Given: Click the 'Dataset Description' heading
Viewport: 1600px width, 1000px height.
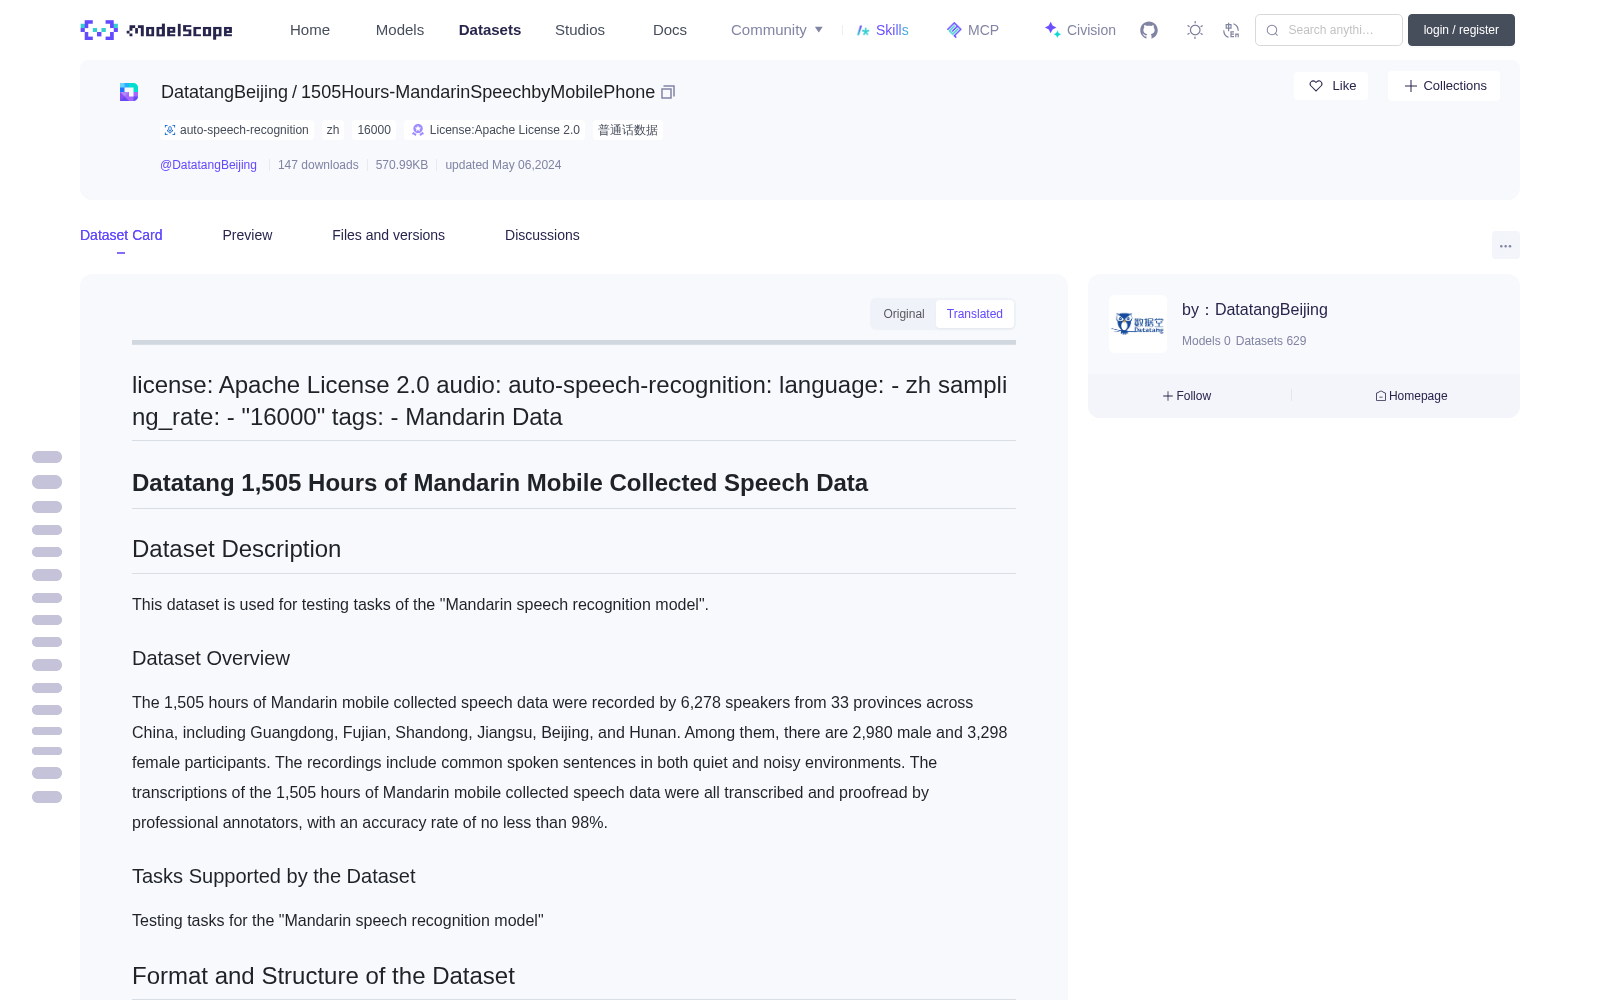Looking at the screenshot, I should (236, 549).
